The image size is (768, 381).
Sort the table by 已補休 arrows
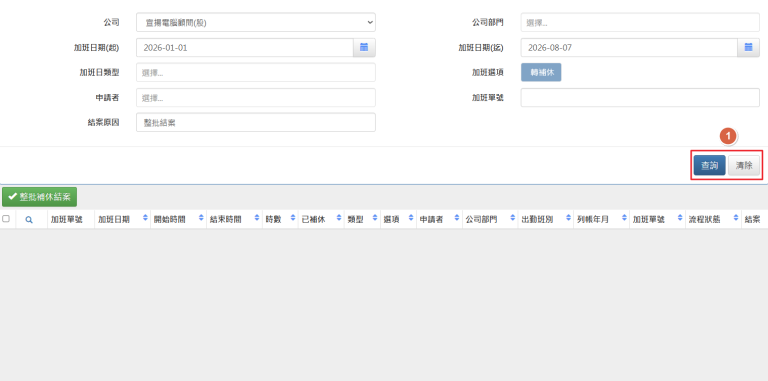coord(339,218)
